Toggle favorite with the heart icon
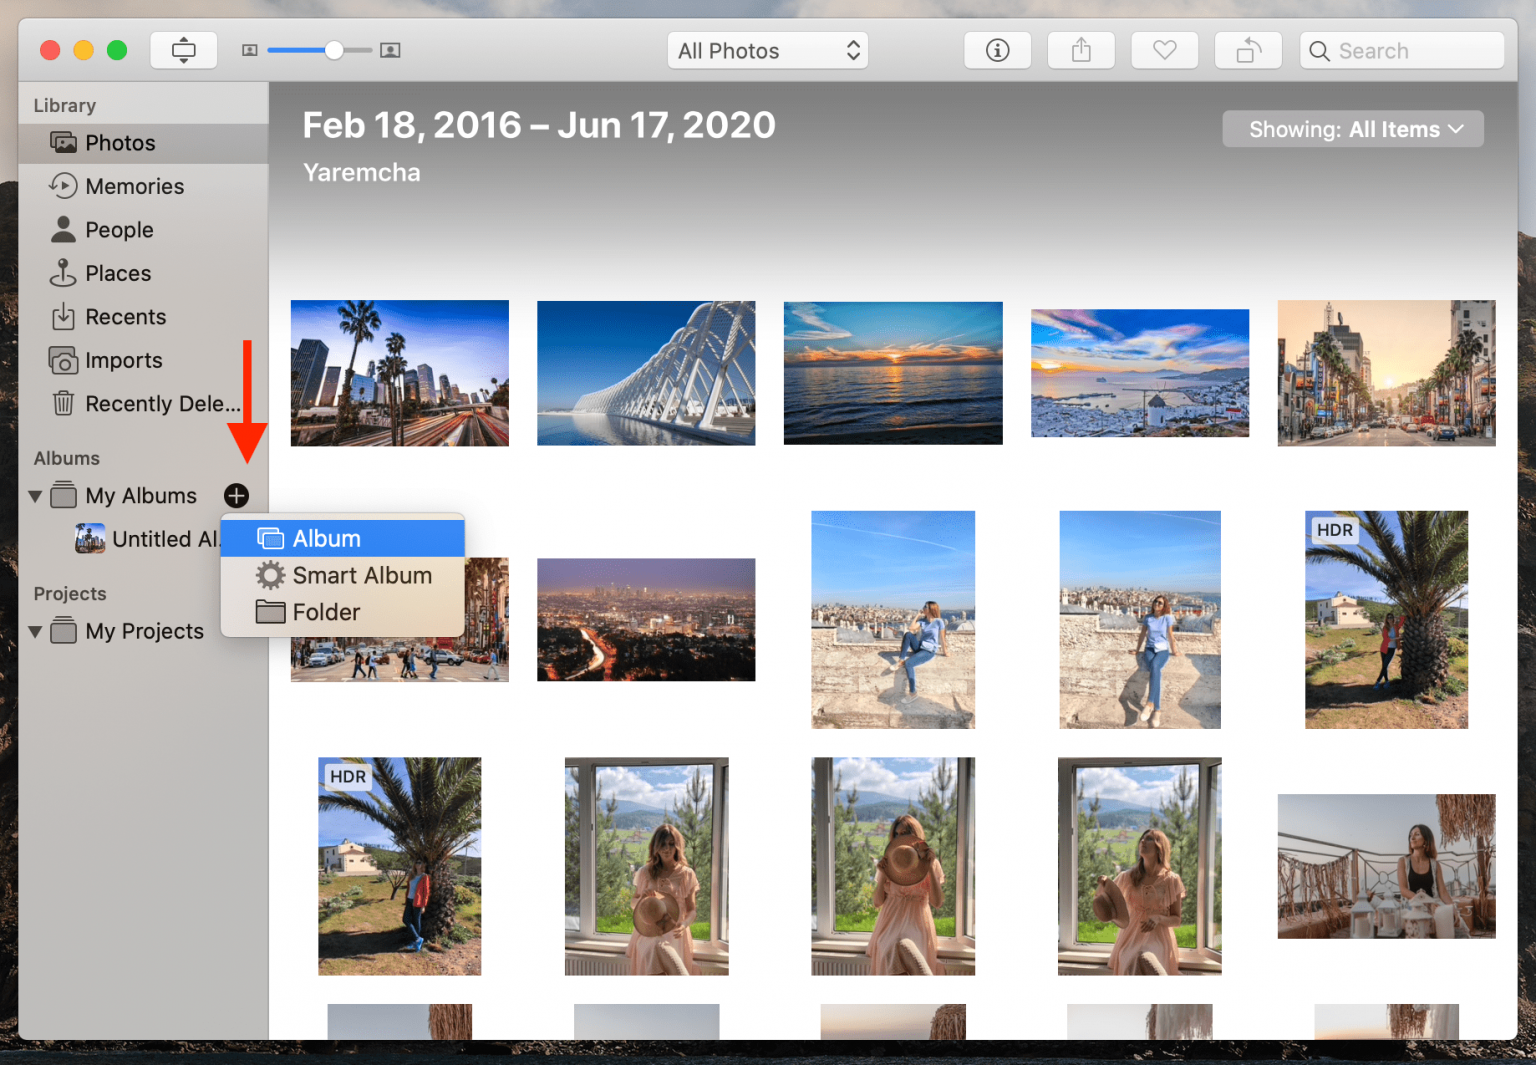1536x1065 pixels. [x=1164, y=50]
